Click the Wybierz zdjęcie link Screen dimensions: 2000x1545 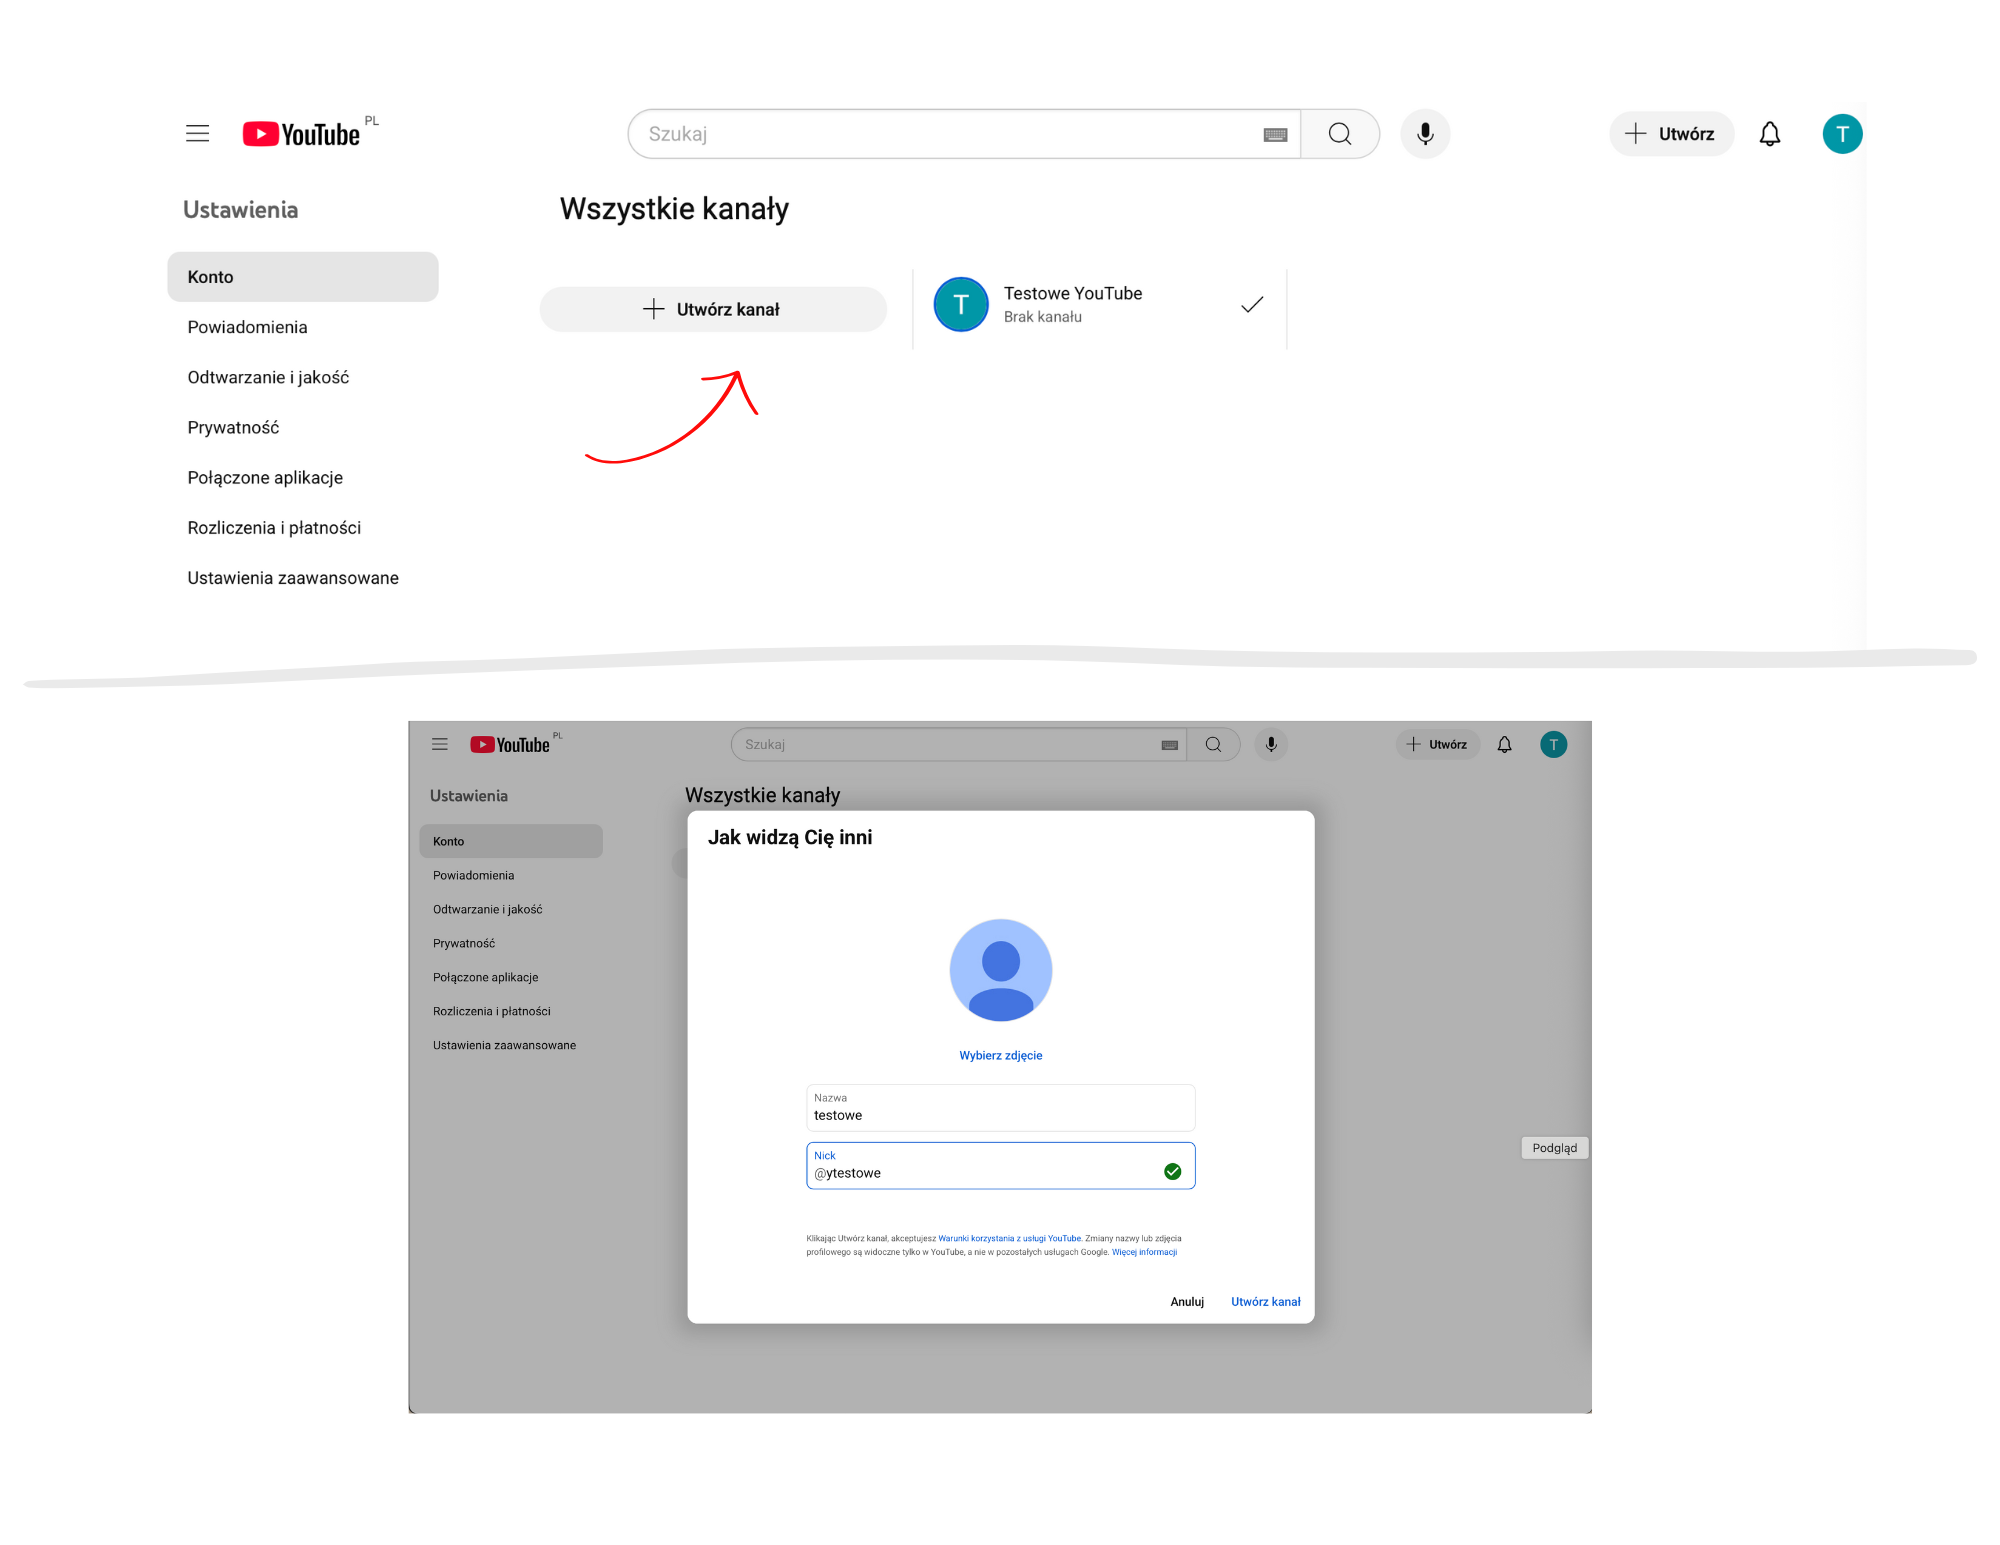1000,1055
